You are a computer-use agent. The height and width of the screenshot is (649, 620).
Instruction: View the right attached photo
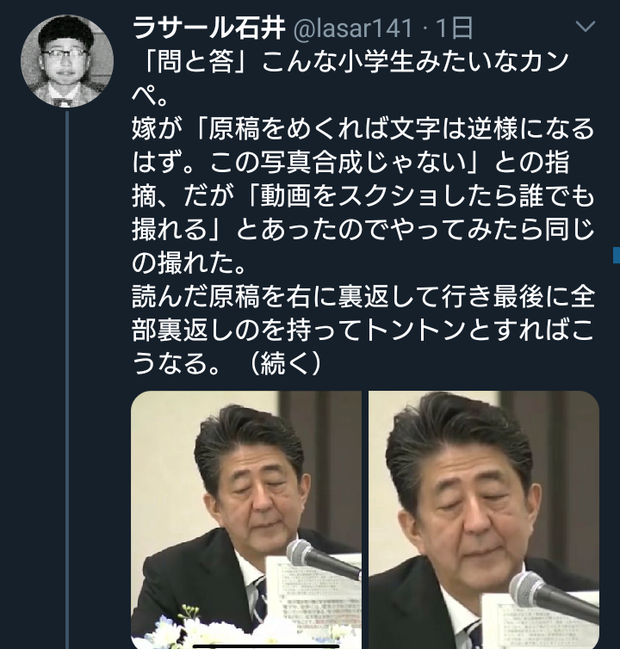484,520
